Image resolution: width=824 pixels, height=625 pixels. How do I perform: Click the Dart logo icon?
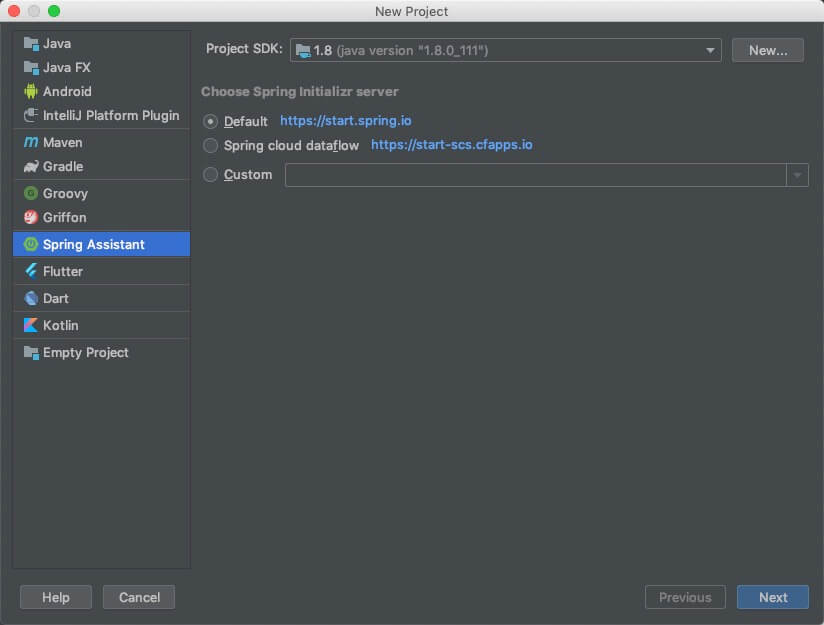[31, 298]
